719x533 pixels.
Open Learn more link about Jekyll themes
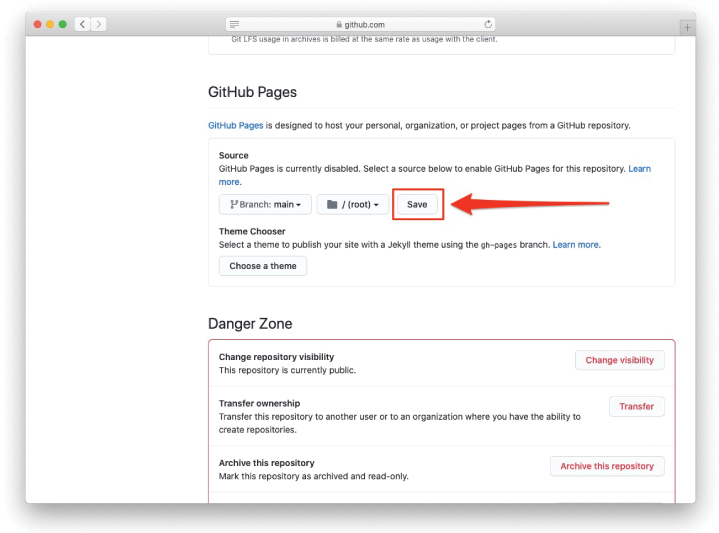click(x=576, y=244)
